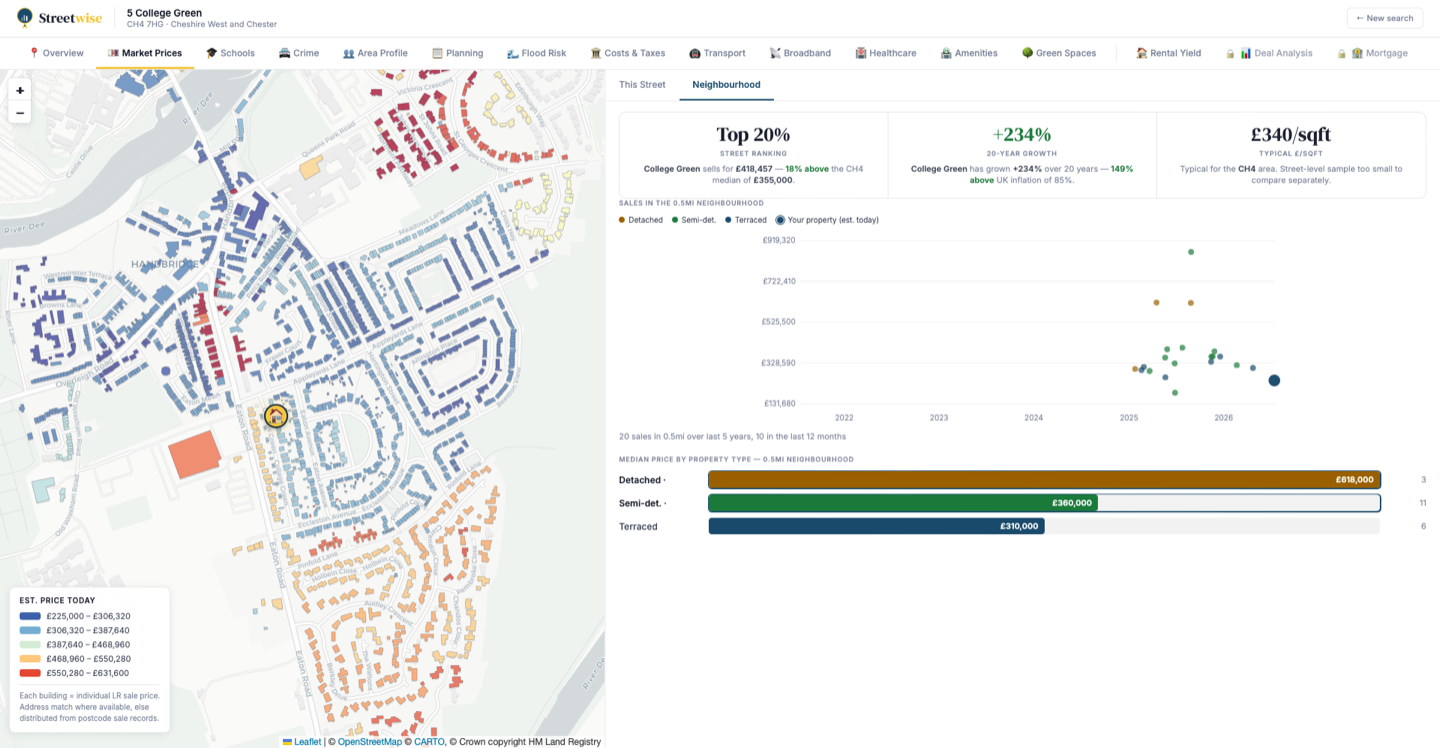This screenshot has height=748, width=1440.
Task: Go to the Healthcare section
Action: (886, 53)
